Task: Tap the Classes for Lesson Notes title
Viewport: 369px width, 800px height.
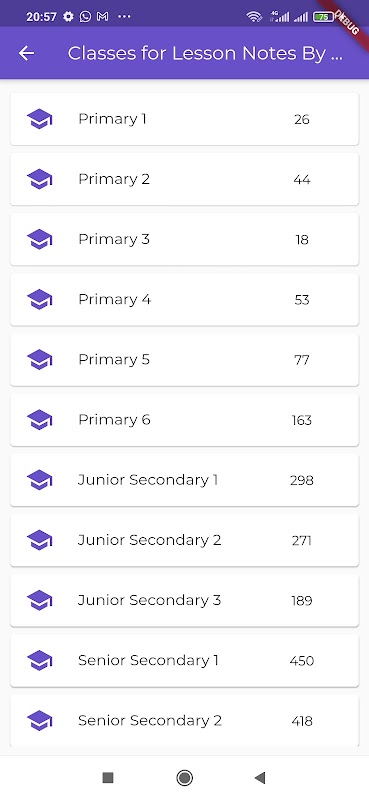Action: pyautogui.click(x=205, y=54)
